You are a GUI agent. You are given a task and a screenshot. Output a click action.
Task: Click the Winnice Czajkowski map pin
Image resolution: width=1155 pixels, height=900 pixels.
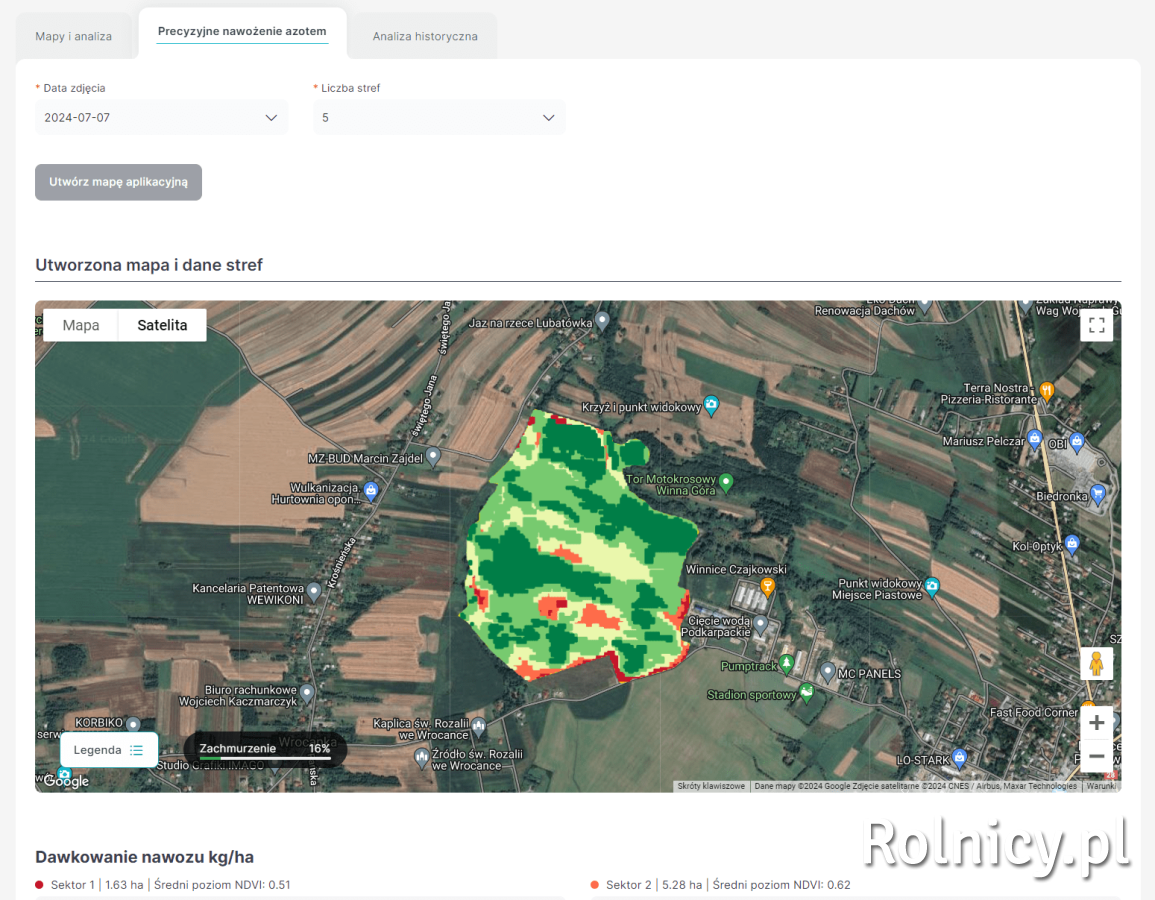[x=767, y=586]
